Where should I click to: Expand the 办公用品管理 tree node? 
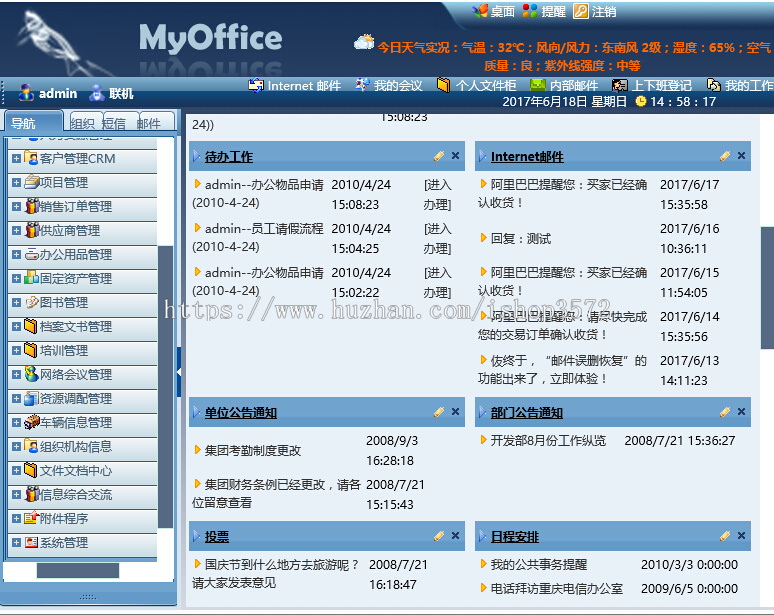(16, 255)
